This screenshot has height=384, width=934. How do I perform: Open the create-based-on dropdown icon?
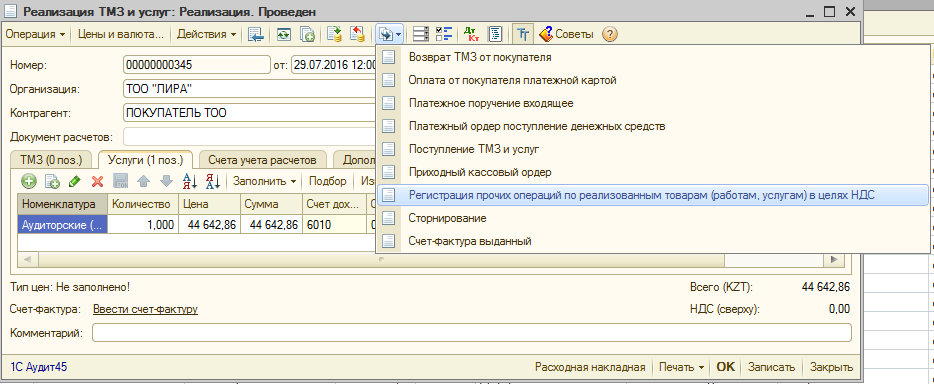pyautogui.click(x=390, y=34)
